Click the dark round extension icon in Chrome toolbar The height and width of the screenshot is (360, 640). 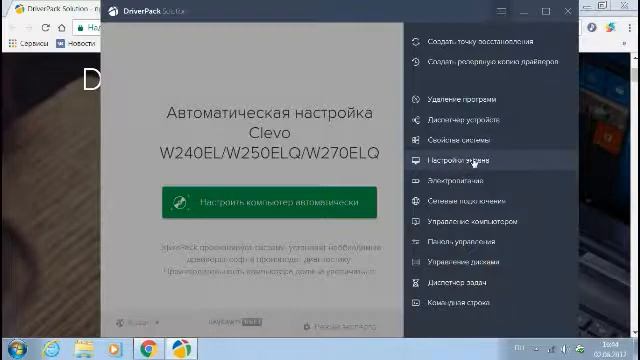[591, 28]
